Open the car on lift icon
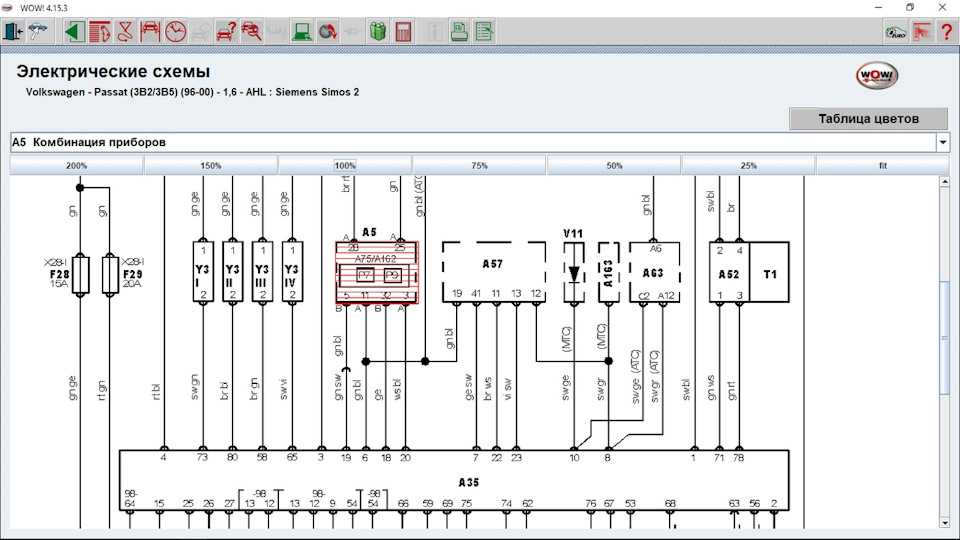The width and height of the screenshot is (960, 540). click(x=150, y=31)
